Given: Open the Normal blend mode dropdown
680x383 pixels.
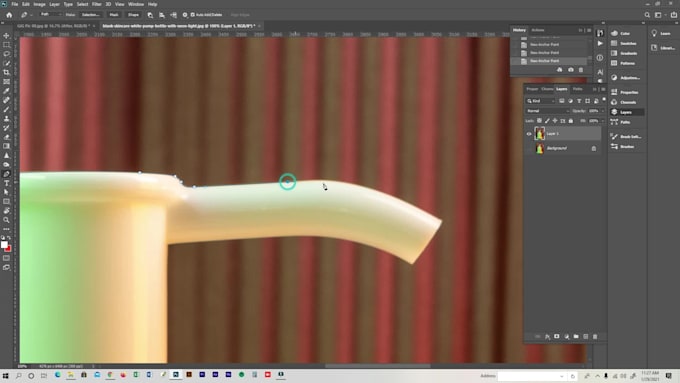Looking at the screenshot, I should click(x=547, y=111).
